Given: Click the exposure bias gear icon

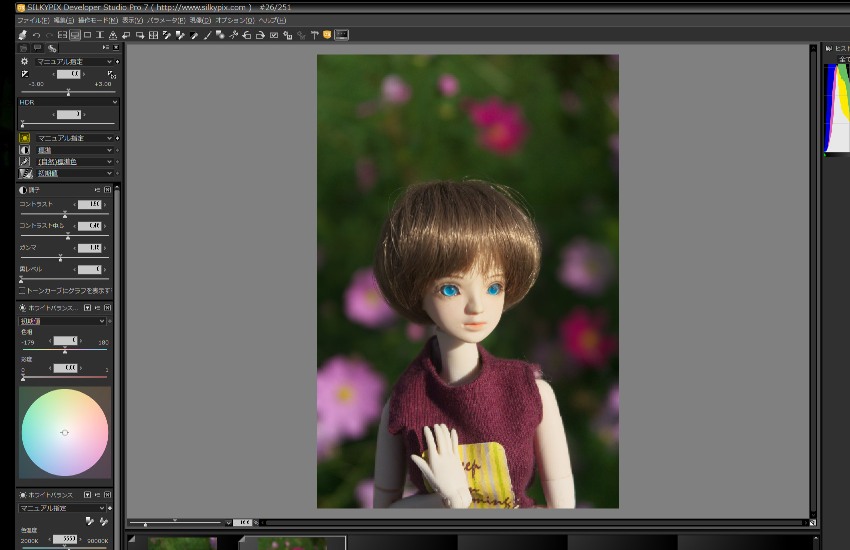Looking at the screenshot, I should click(x=25, y=62).
